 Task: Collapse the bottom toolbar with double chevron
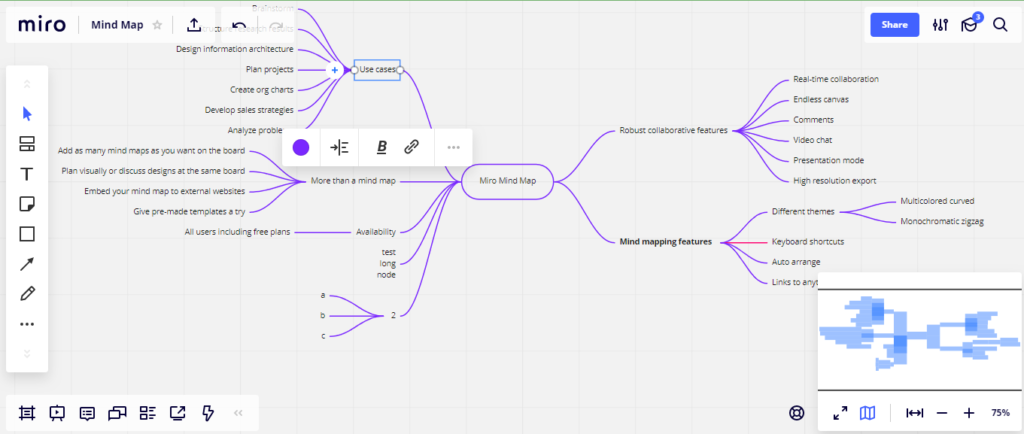tap(238, 412)
